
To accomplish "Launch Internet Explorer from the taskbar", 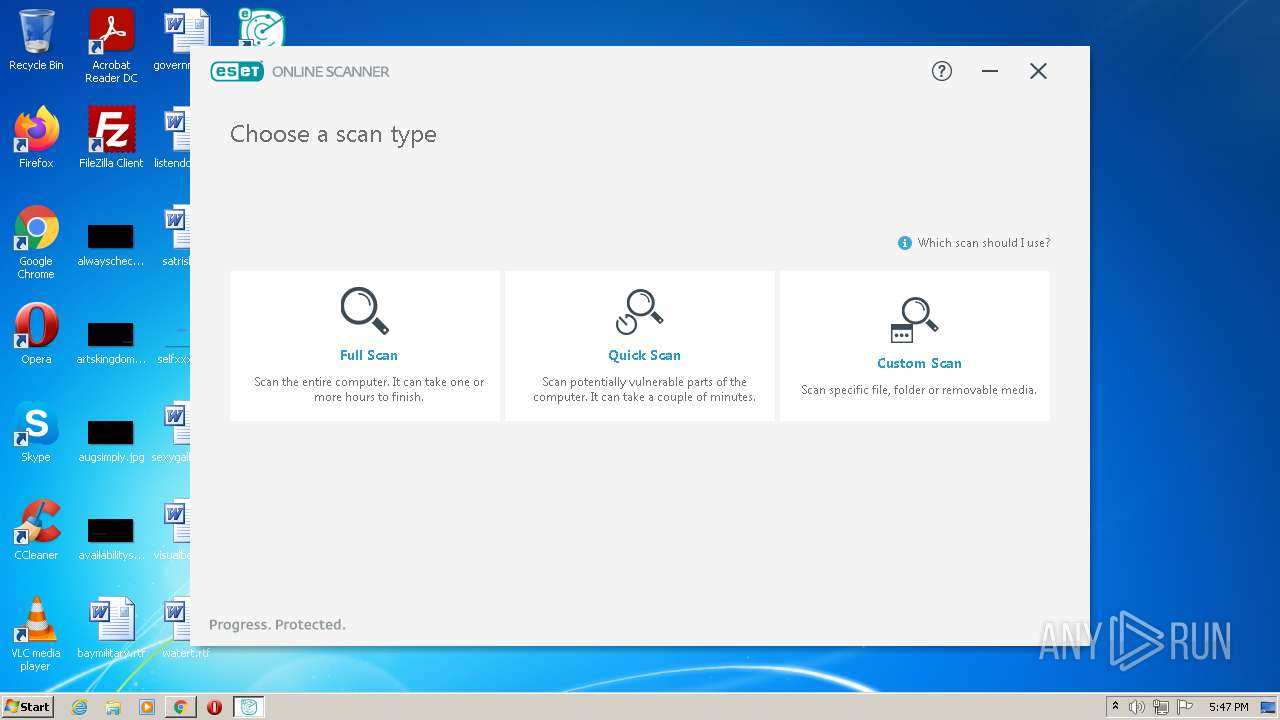I will point(80,707).
